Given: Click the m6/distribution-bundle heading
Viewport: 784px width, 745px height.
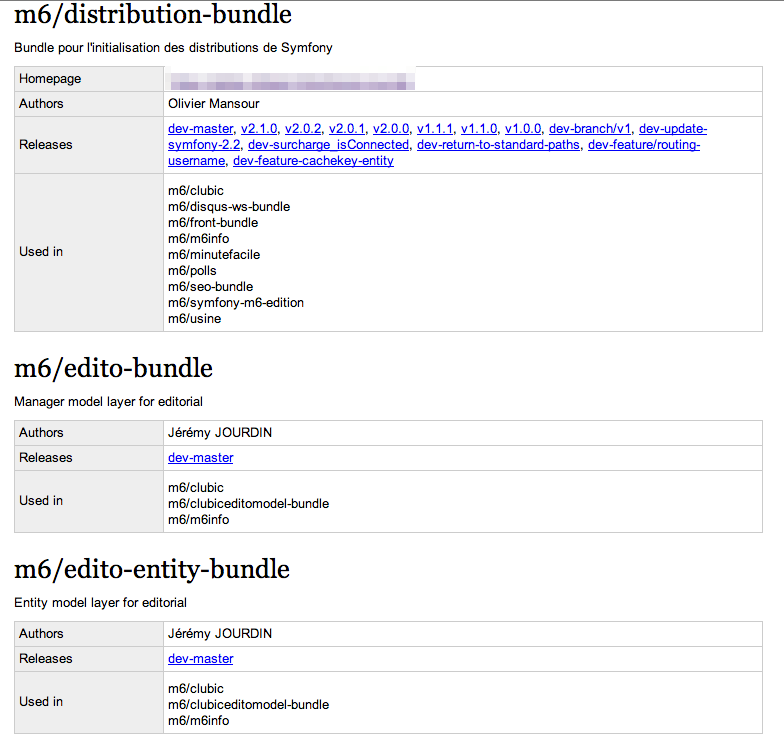Looking at the screenshot, I should pos(153,14).
